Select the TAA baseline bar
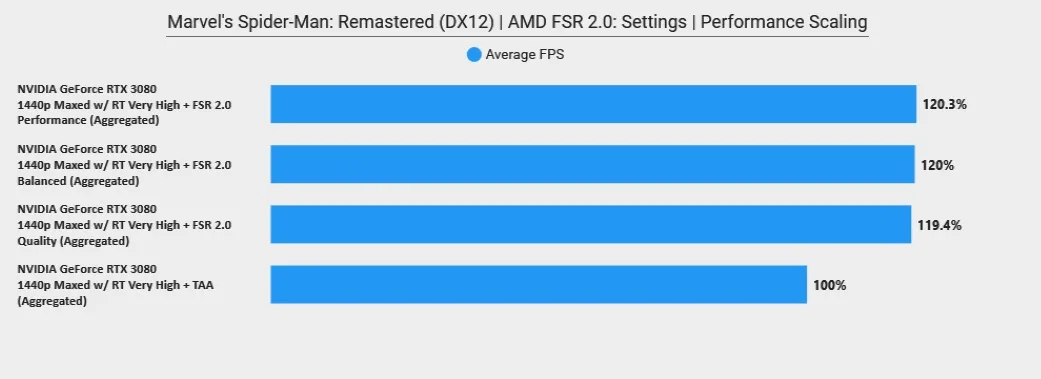1041x379 pixels. point(538,285)
